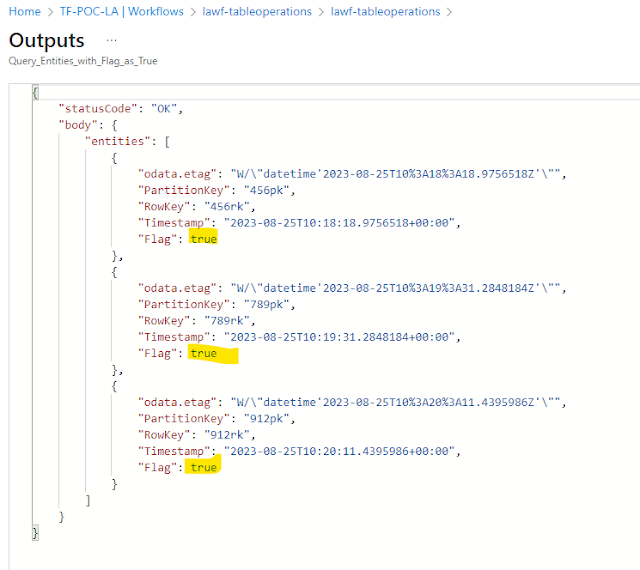Open the last lawf-tableoperations breadcrumb
The image size is (640, 570).
pos(385,11)
